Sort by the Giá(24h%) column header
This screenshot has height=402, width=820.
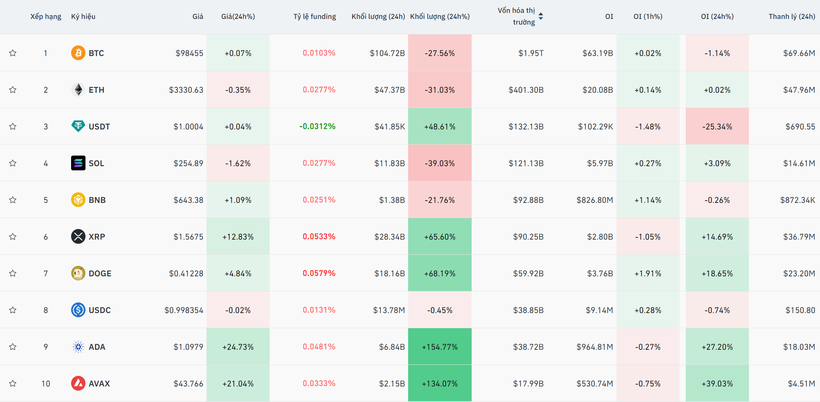coord(238,17)
